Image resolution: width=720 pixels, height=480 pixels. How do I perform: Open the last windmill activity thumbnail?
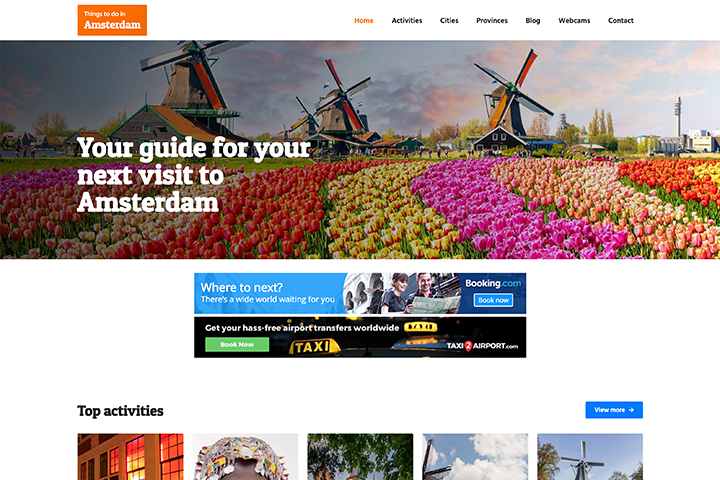pos(590,457)
